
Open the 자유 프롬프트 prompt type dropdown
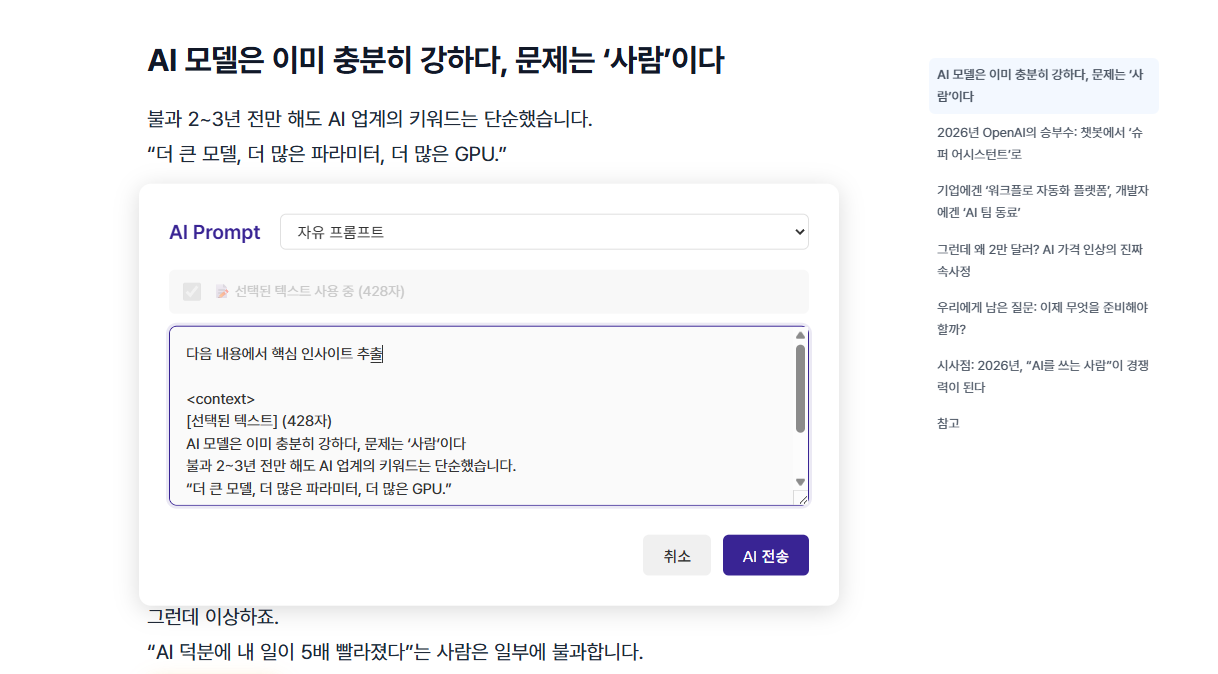tap(543, 232)
